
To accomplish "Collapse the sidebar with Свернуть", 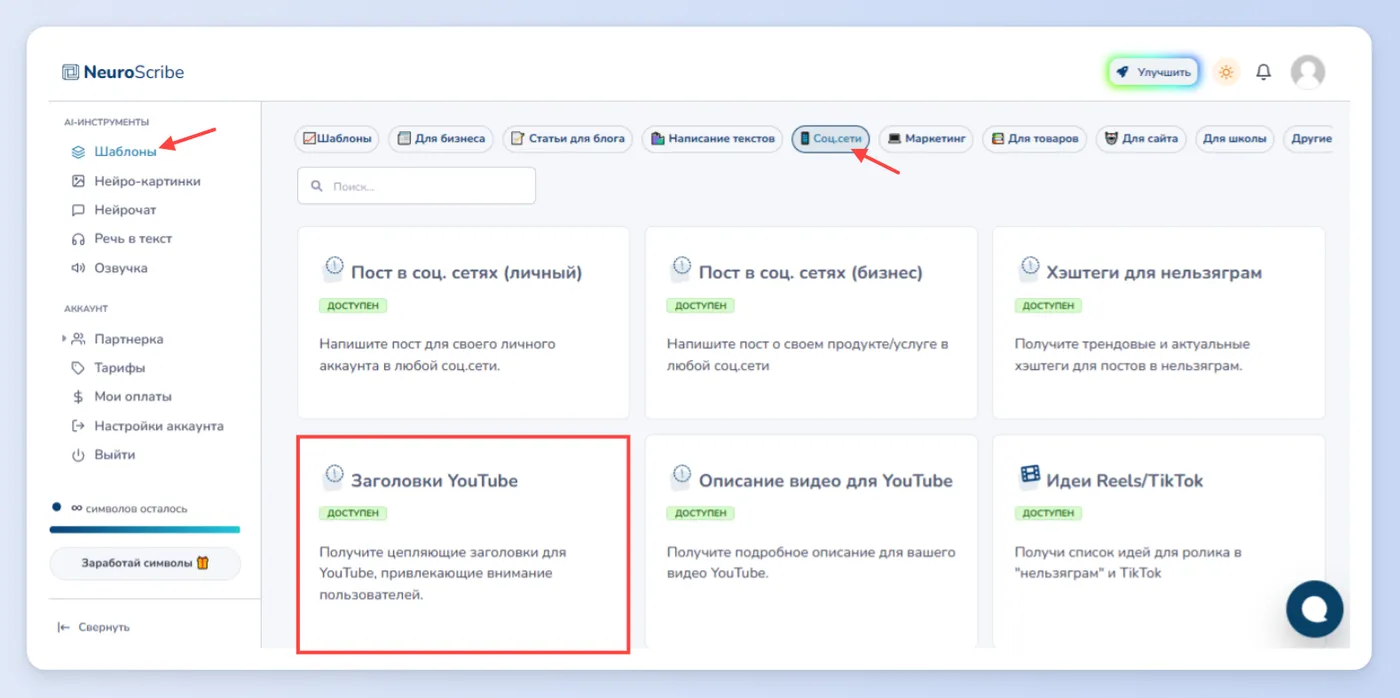I will [x=94, y=627].
